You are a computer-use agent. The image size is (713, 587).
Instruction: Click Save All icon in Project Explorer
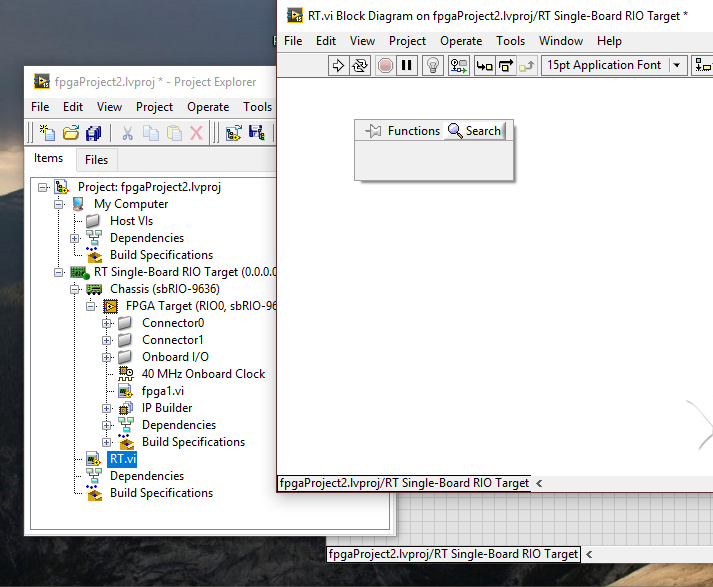click(94, 133)
